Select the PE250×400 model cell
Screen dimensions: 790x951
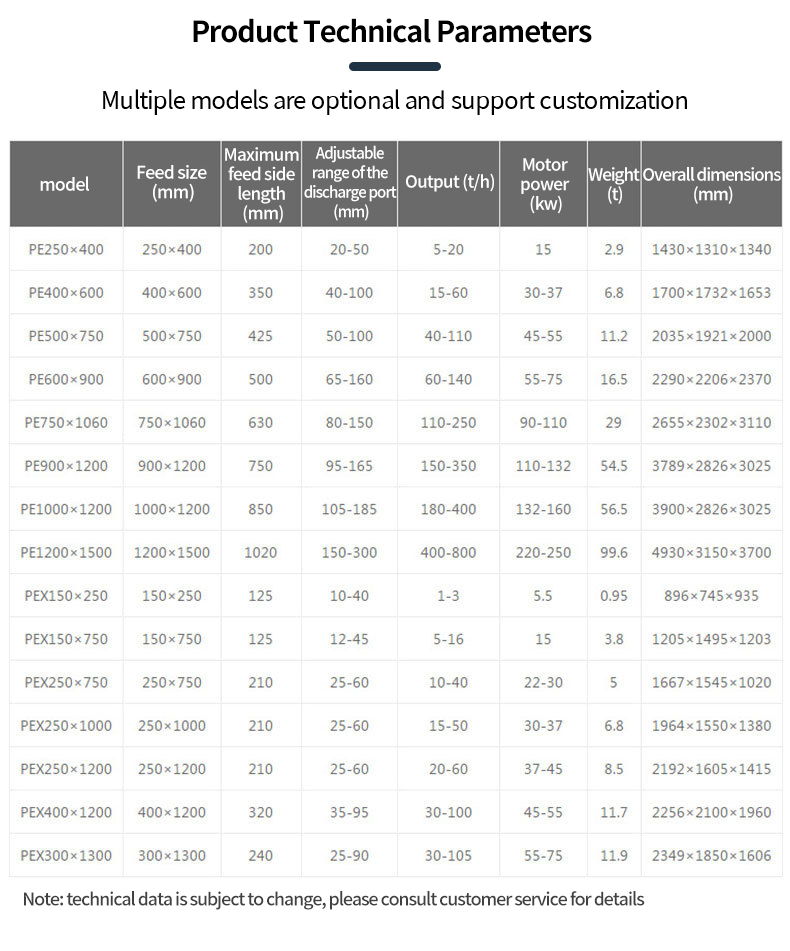tap(66, 249)
